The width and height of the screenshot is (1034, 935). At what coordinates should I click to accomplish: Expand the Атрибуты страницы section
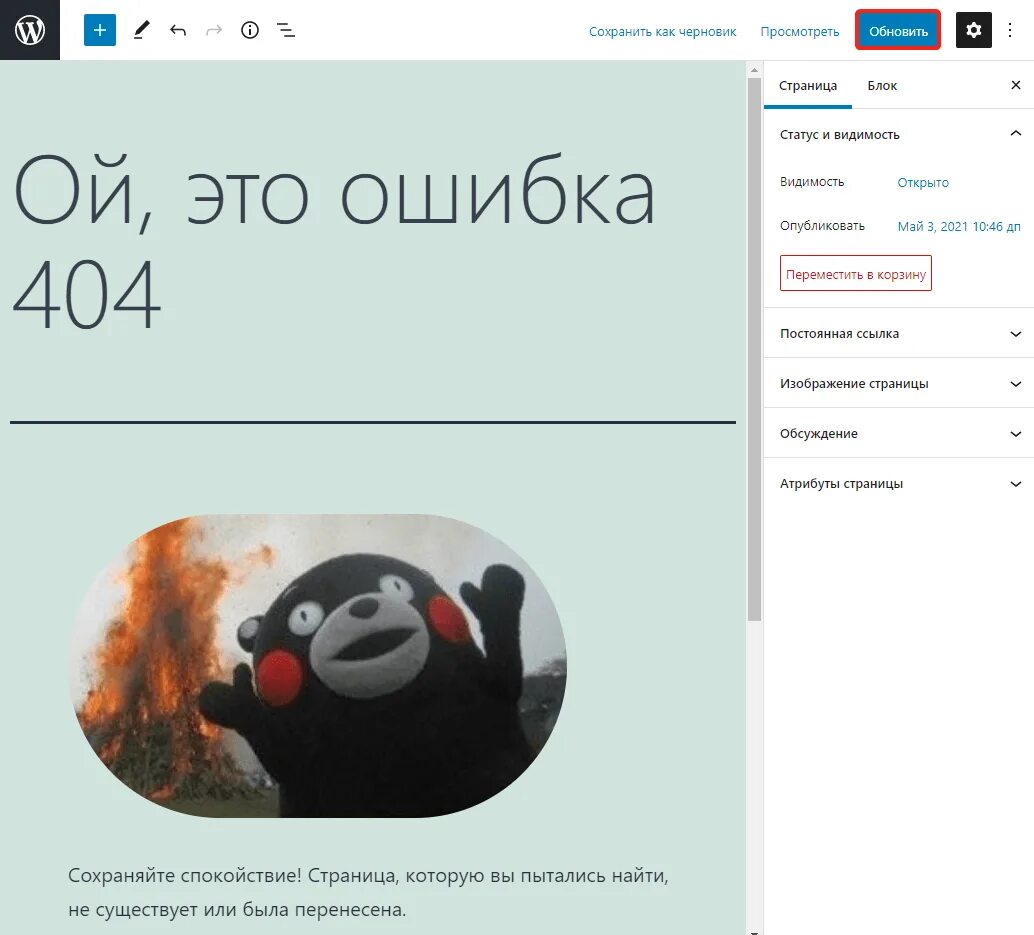[898, 483]
